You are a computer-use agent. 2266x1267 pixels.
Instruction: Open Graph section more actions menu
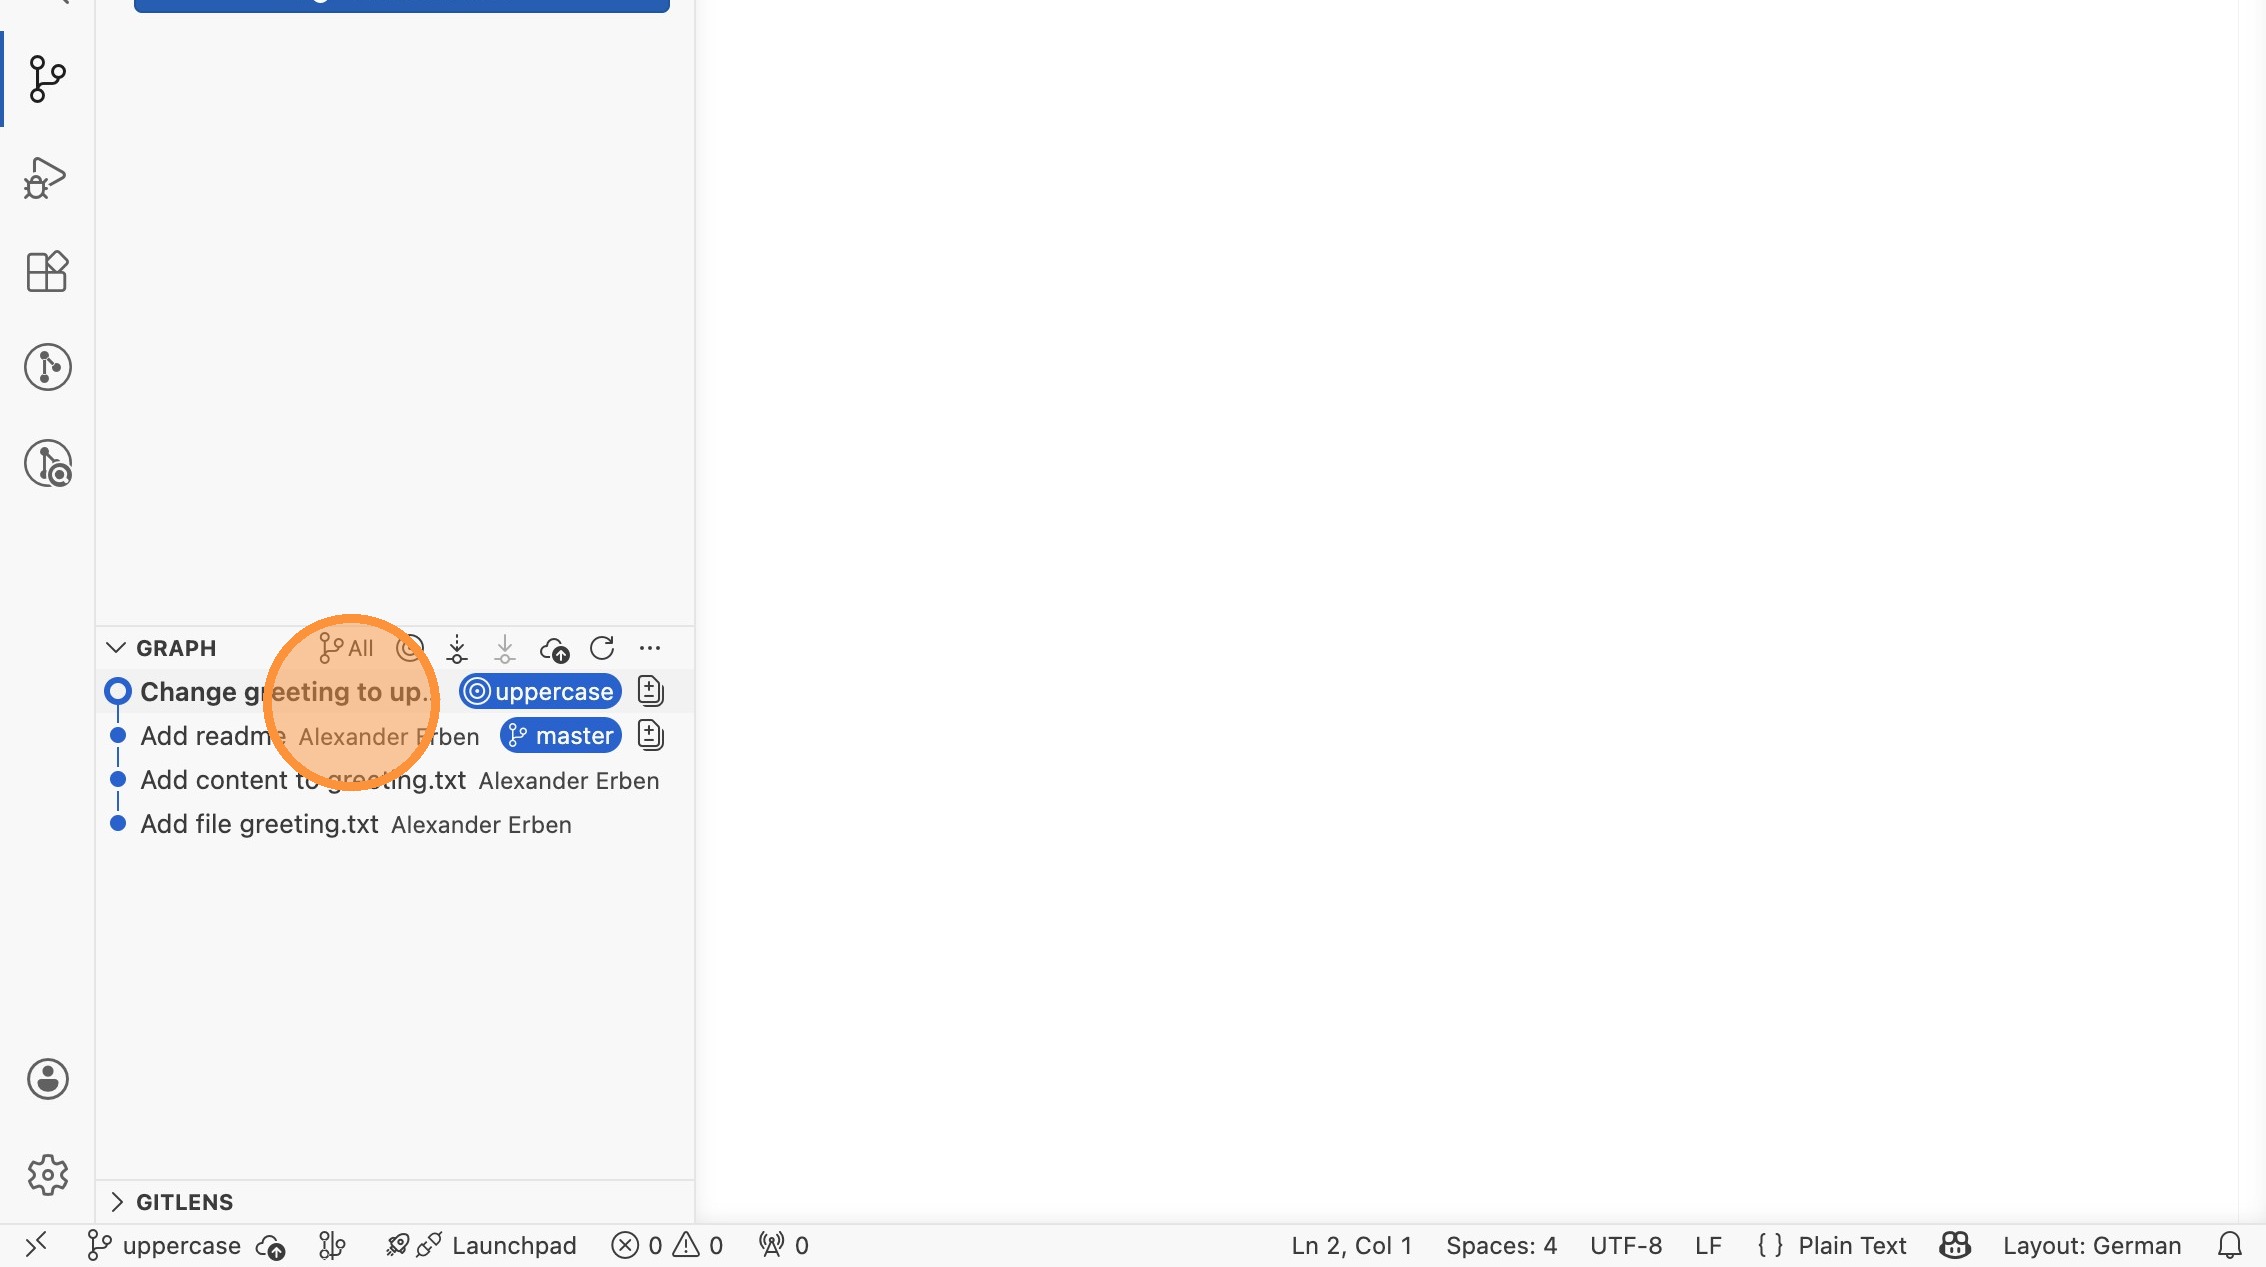tap(650, 648)
